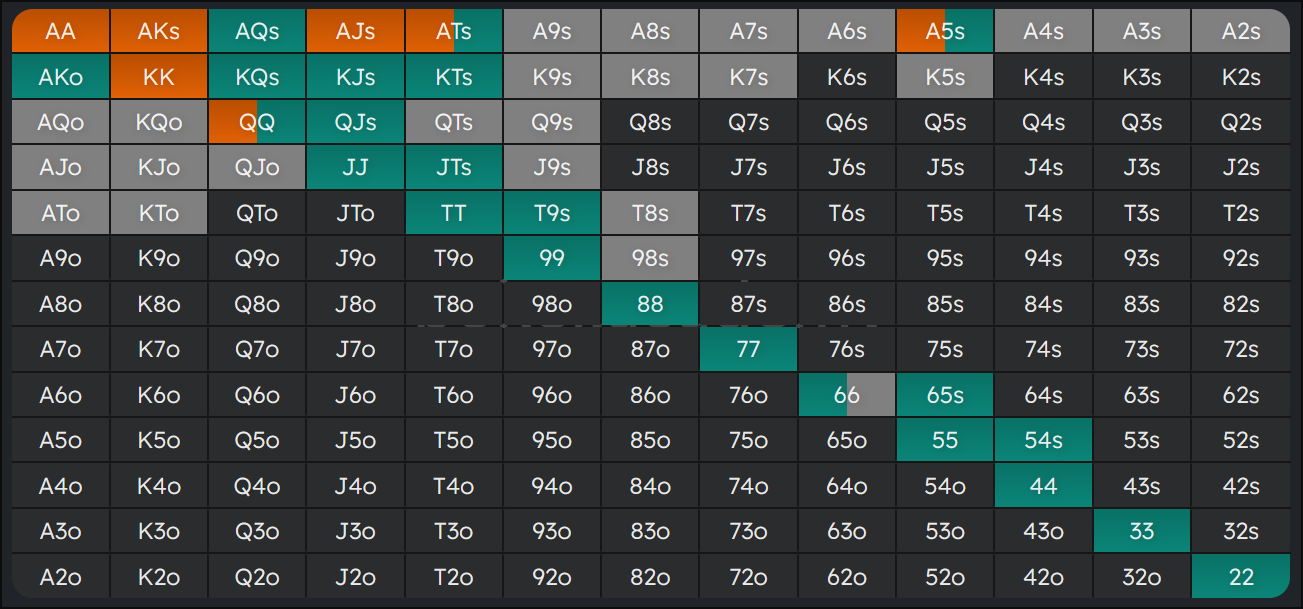This screenshot has width=1303, height=609.
Task: Select the 66 half-teal half-gray cell
Action: (847, 395)
